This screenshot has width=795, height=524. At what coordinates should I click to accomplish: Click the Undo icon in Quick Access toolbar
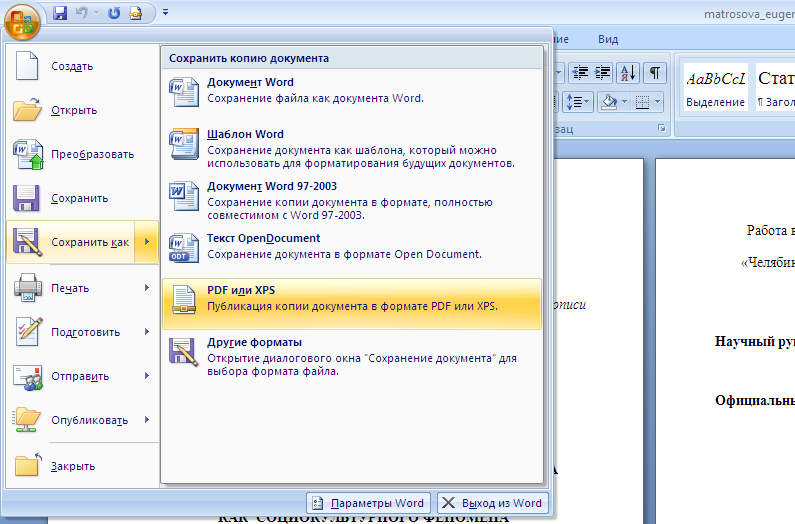click(x=81, y=13)
